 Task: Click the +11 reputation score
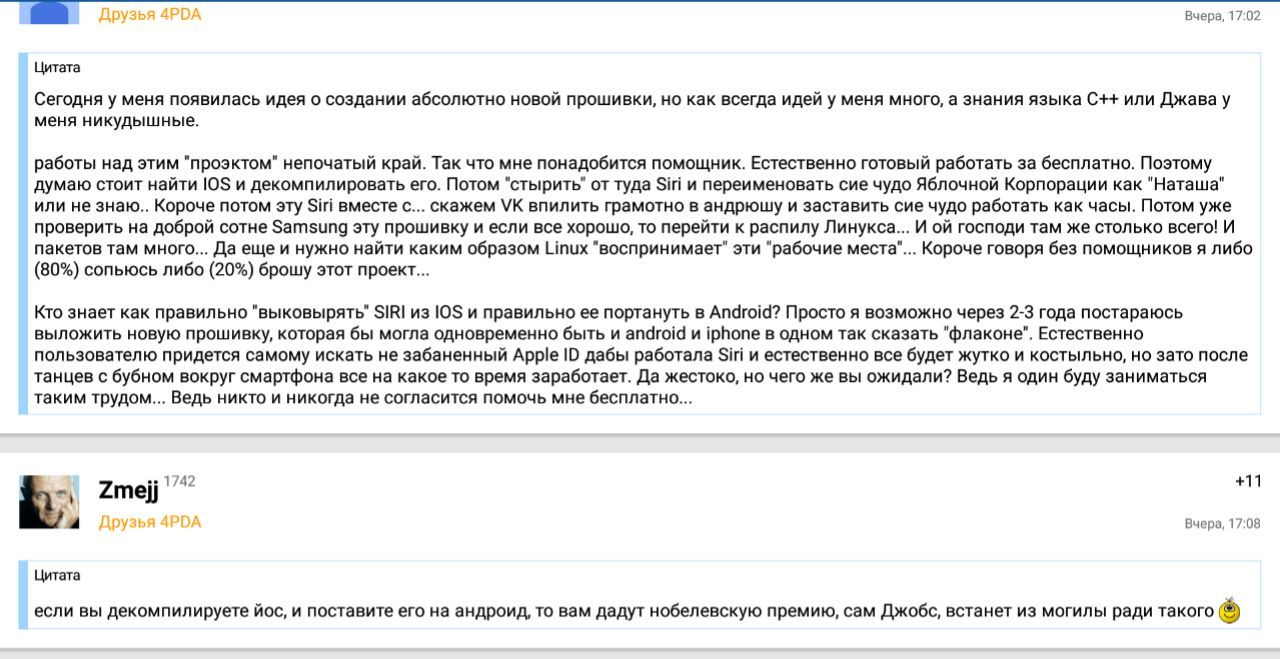tap(1248, 481)
